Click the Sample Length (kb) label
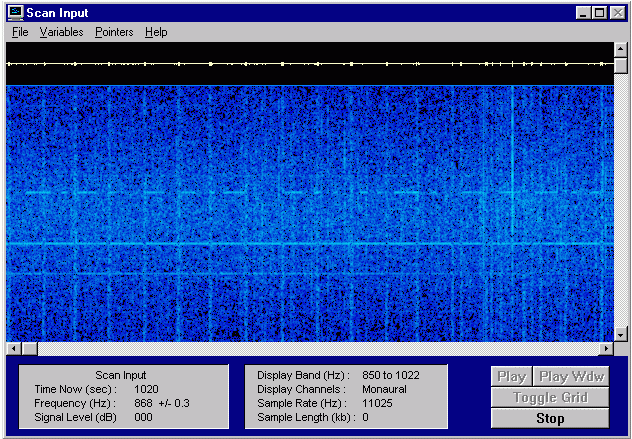The image size is (632, 439). pyautogui.click(x=307, y=417)
